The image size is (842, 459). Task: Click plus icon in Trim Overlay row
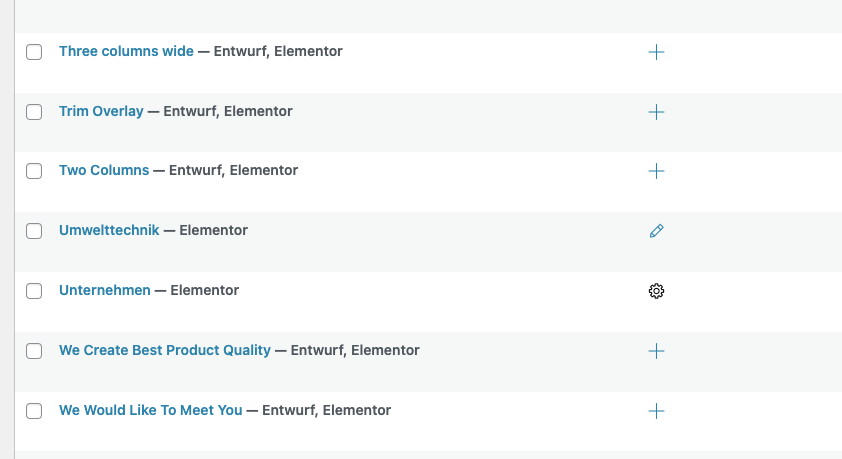[x=656, y=112]
